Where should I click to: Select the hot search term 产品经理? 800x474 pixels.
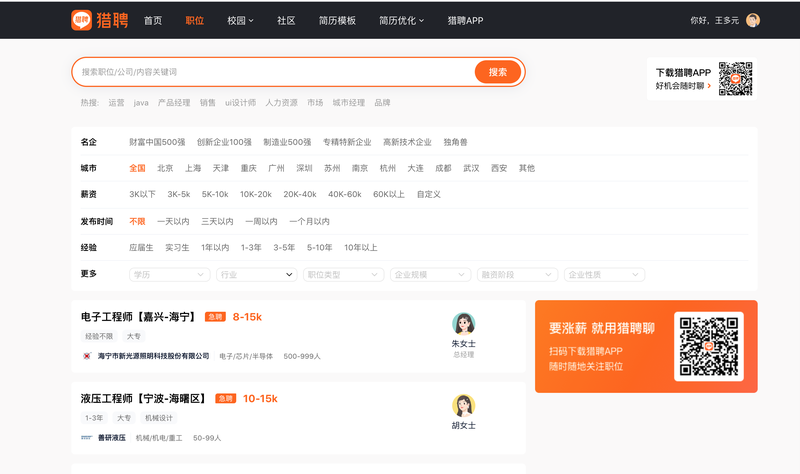tap(174, 103)
